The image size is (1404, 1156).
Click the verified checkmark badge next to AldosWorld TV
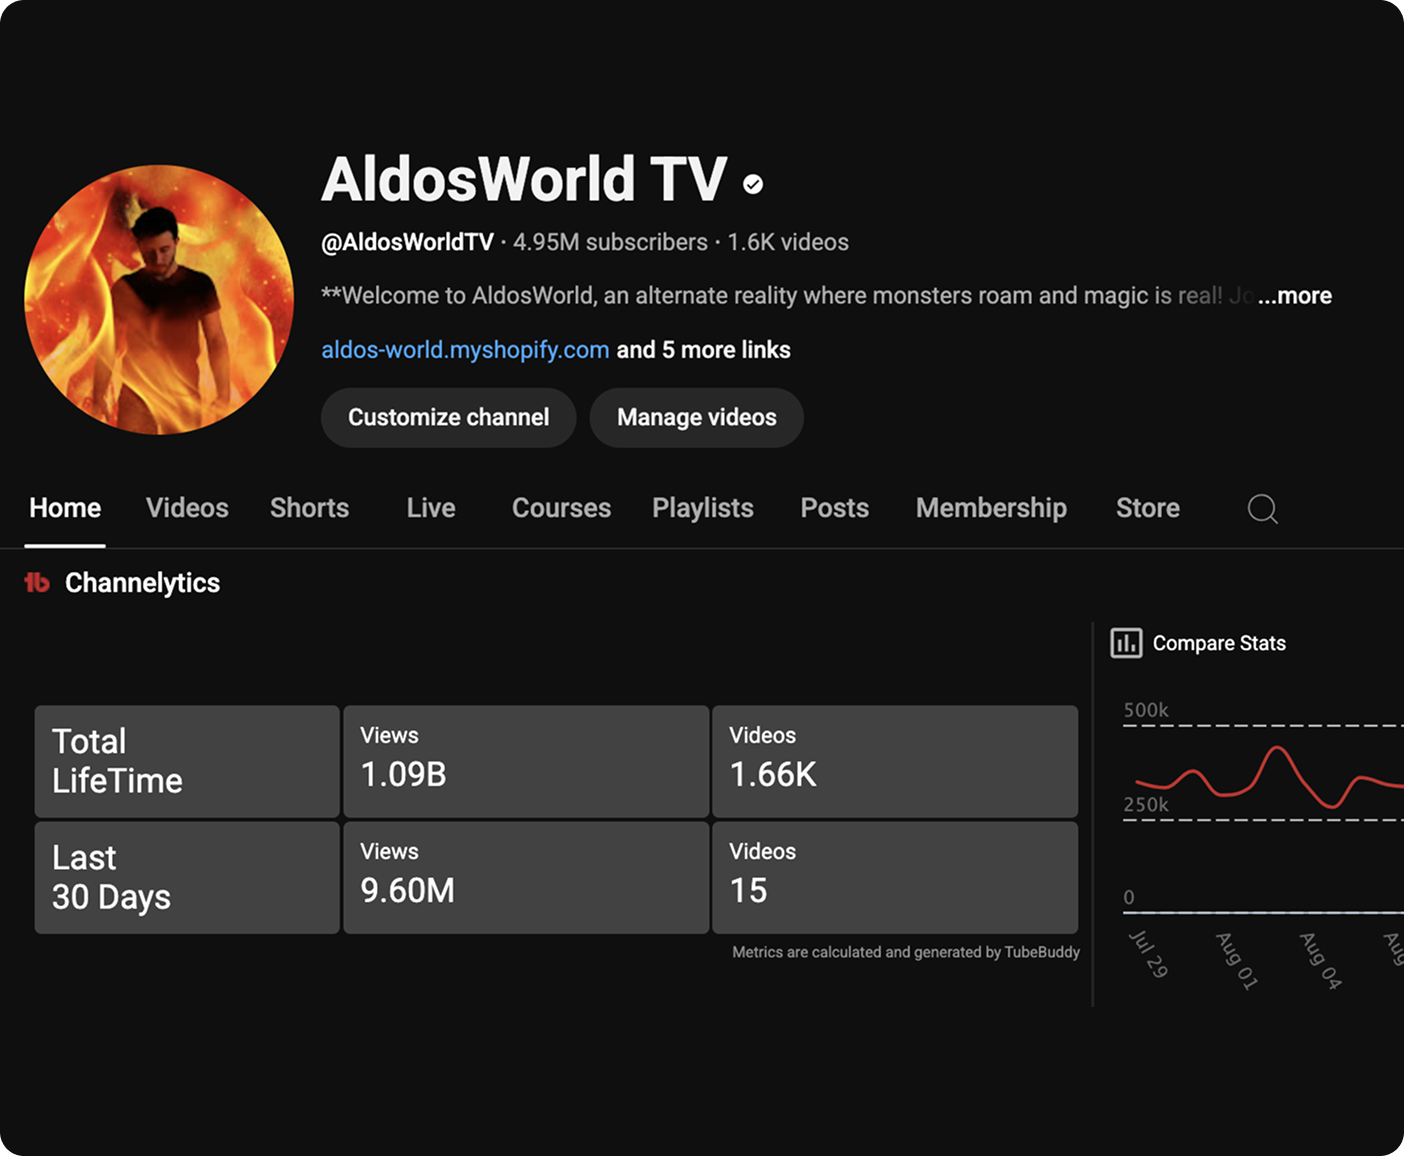(x=753, y=184)
